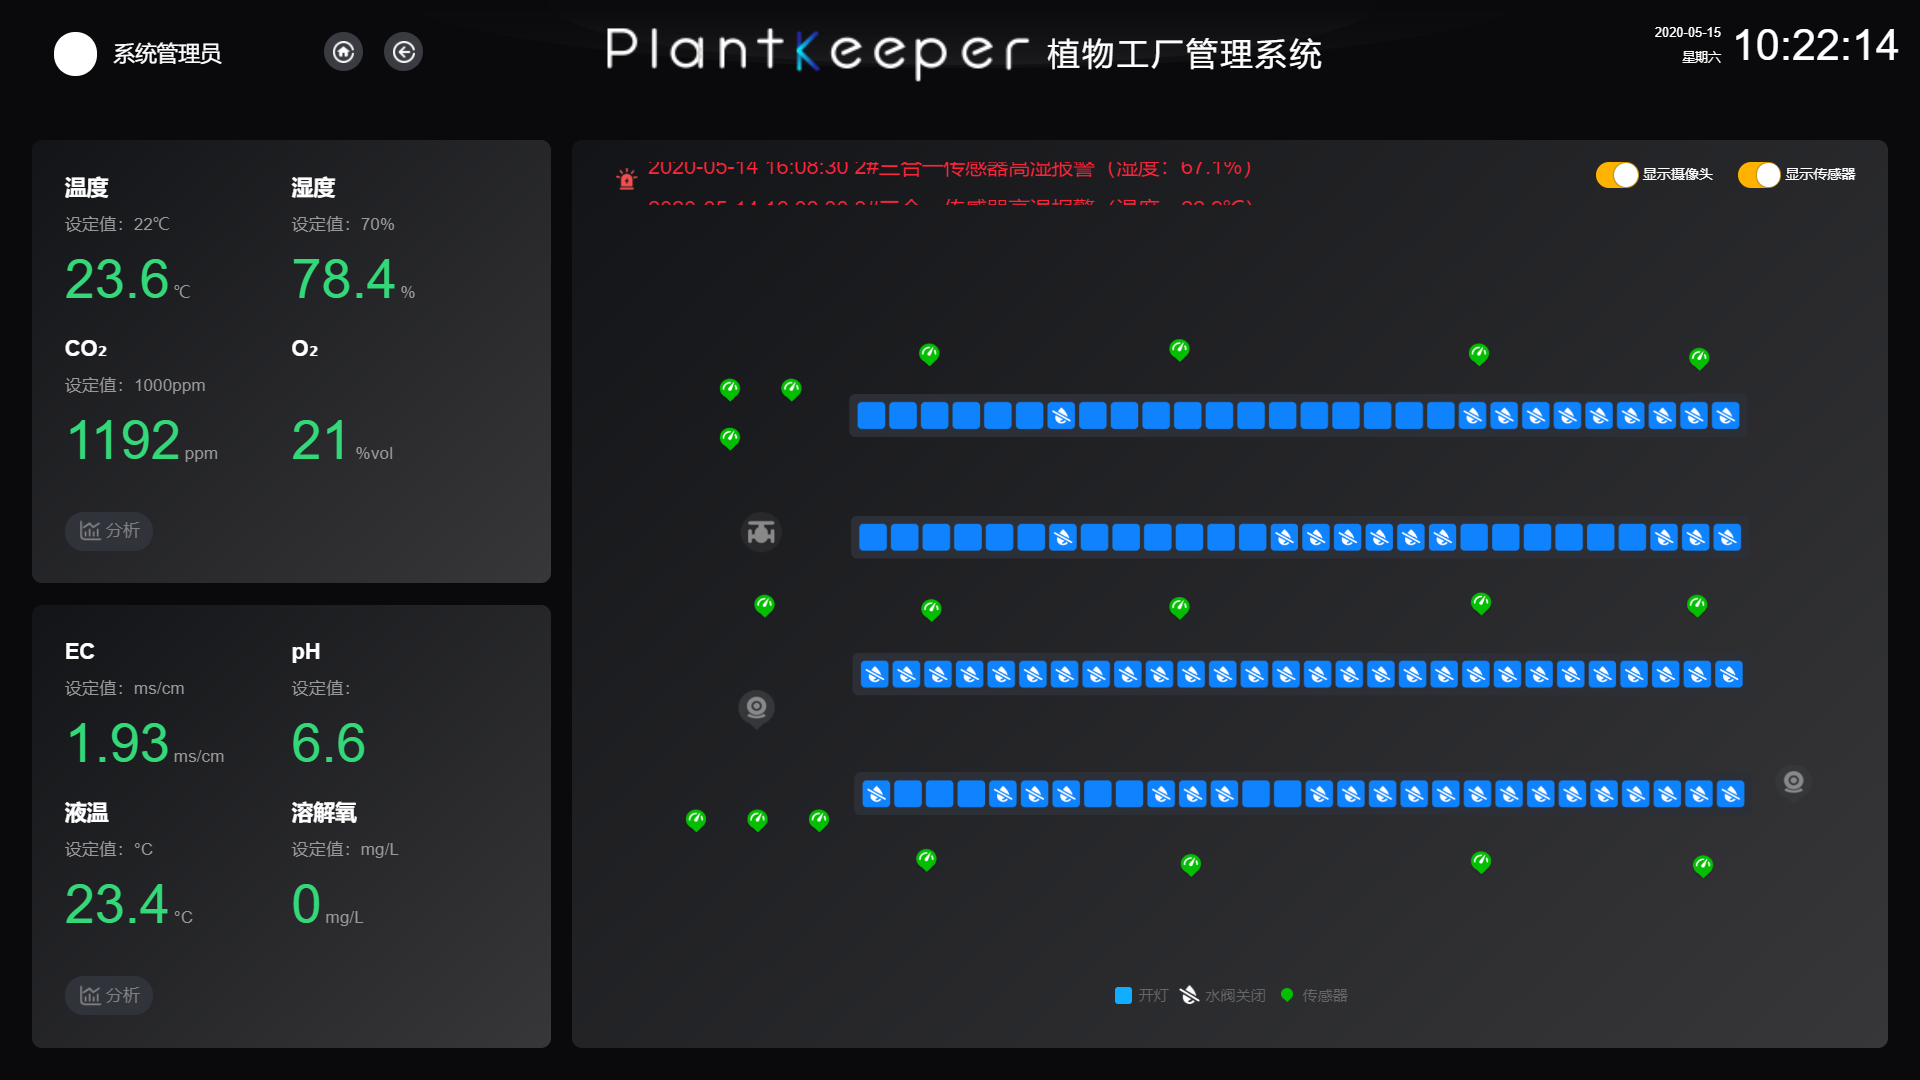
Task: Click the single green sensor left of third rack
Action: tap(764, 606)
